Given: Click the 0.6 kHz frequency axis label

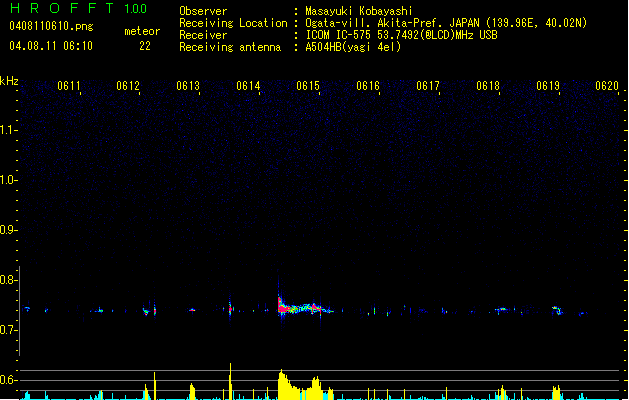Looking at the screenshot, I should (x=8, y=380).
